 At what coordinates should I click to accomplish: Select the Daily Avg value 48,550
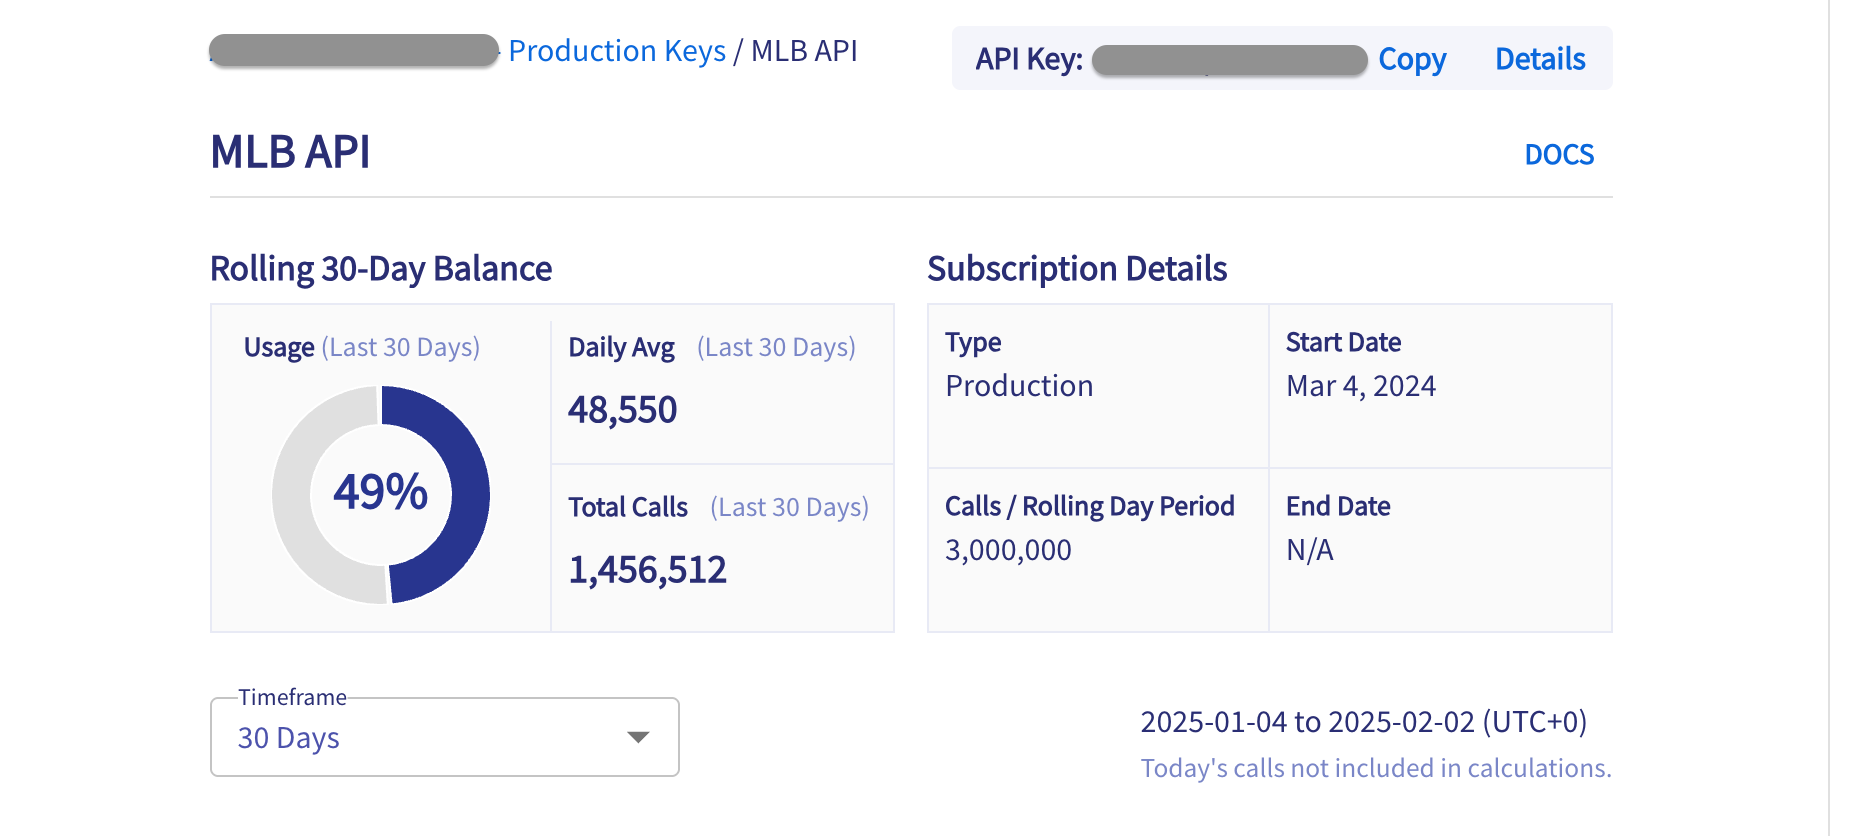click(x=622, y=410)
